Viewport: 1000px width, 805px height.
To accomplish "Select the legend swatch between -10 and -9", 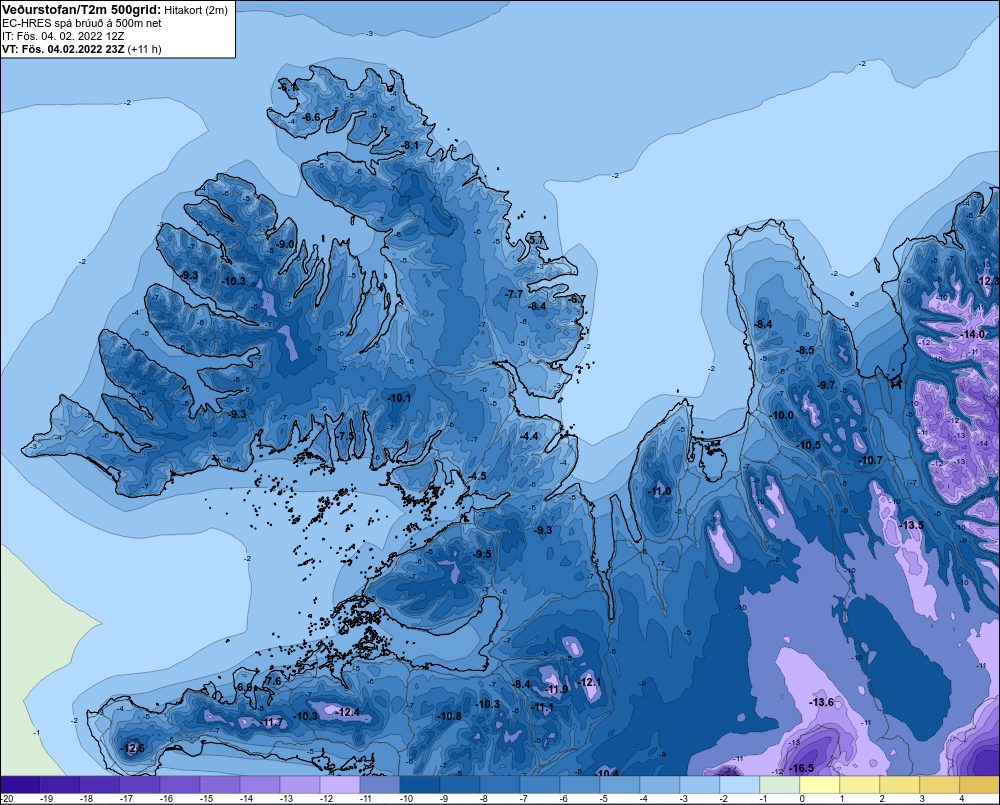I will [x=420, y=785].
